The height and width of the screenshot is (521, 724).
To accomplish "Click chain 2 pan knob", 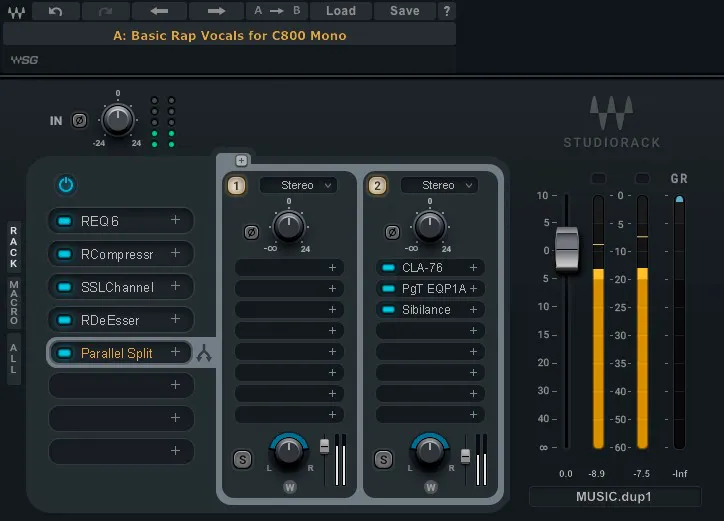I will pyautogui.click(x=429, y=450).
